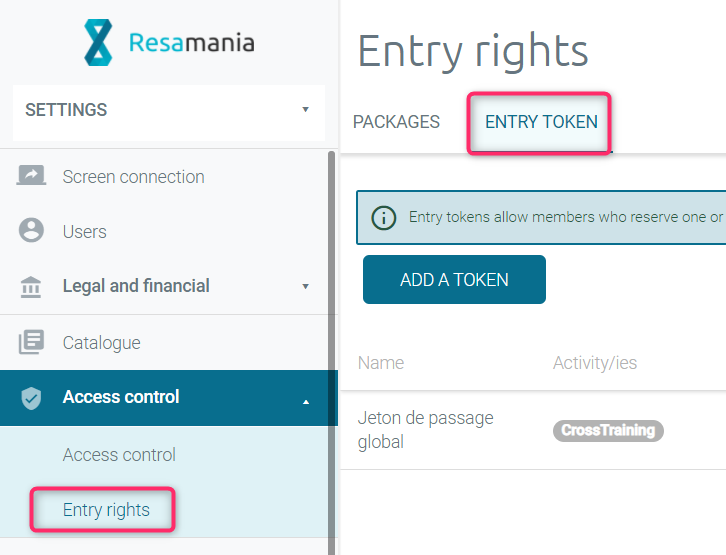726x555 pixels.
Task: Open the Catalogue menu item
Action: tap(101, 343)
